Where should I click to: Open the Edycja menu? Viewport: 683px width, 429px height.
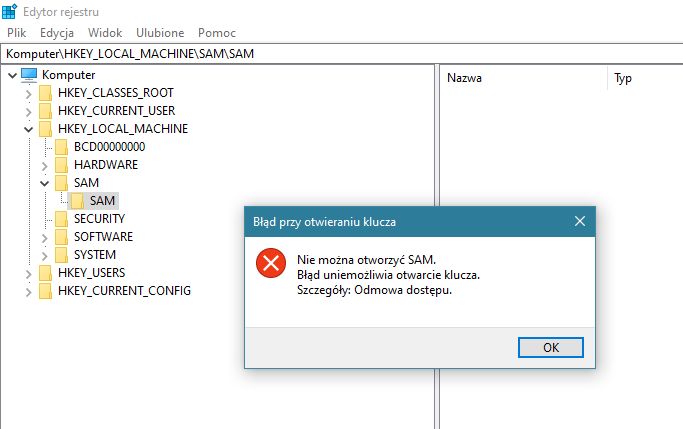coord(57,33)
